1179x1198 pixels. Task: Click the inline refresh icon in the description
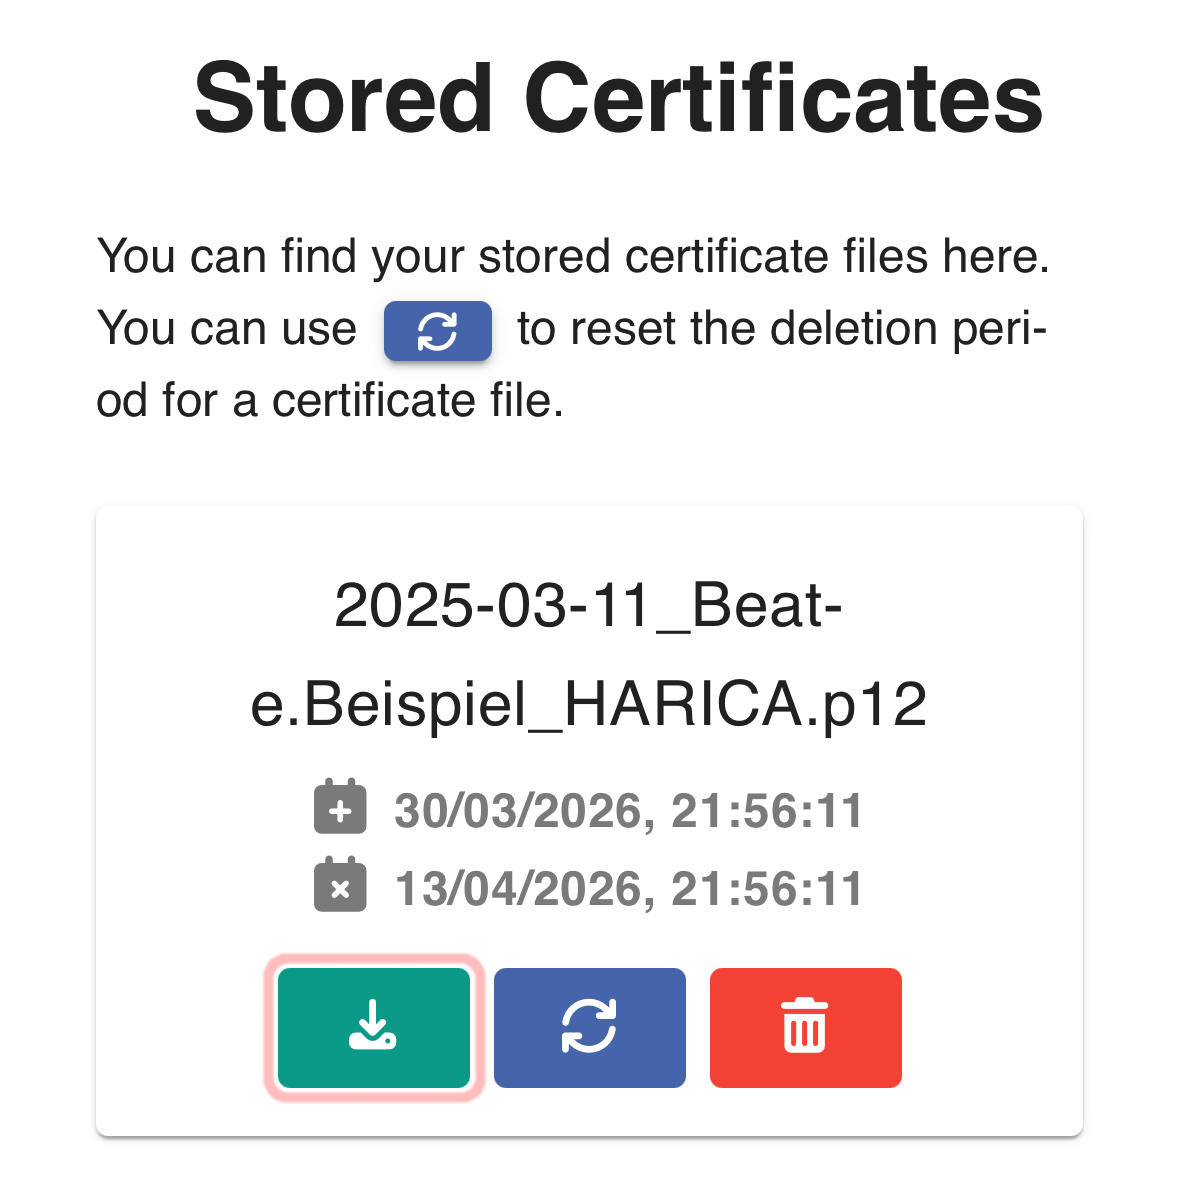pyautogui.click(x=437, y=331)
